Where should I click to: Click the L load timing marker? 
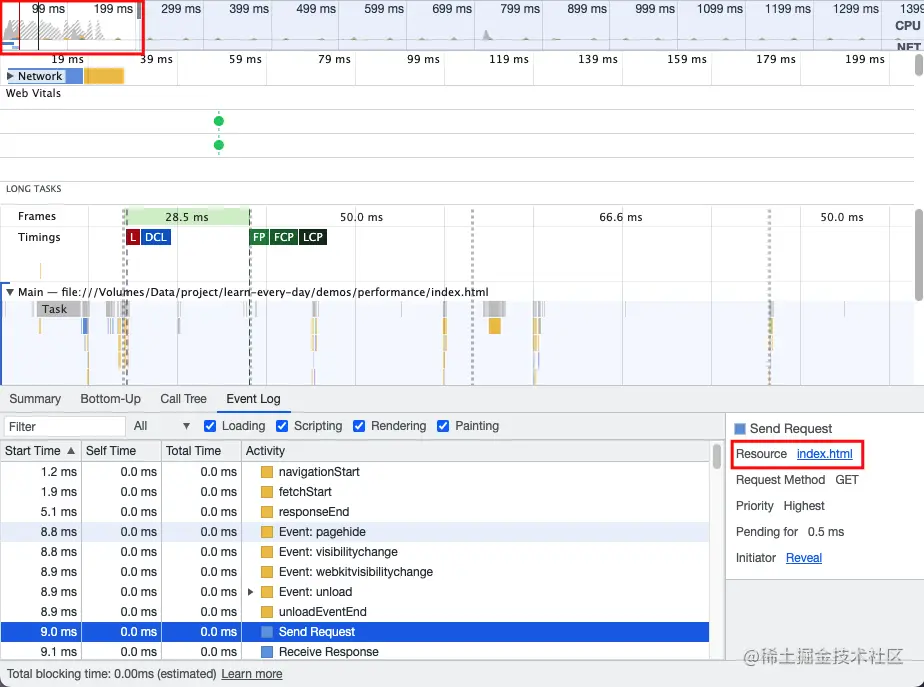click(x=133, y=237)
